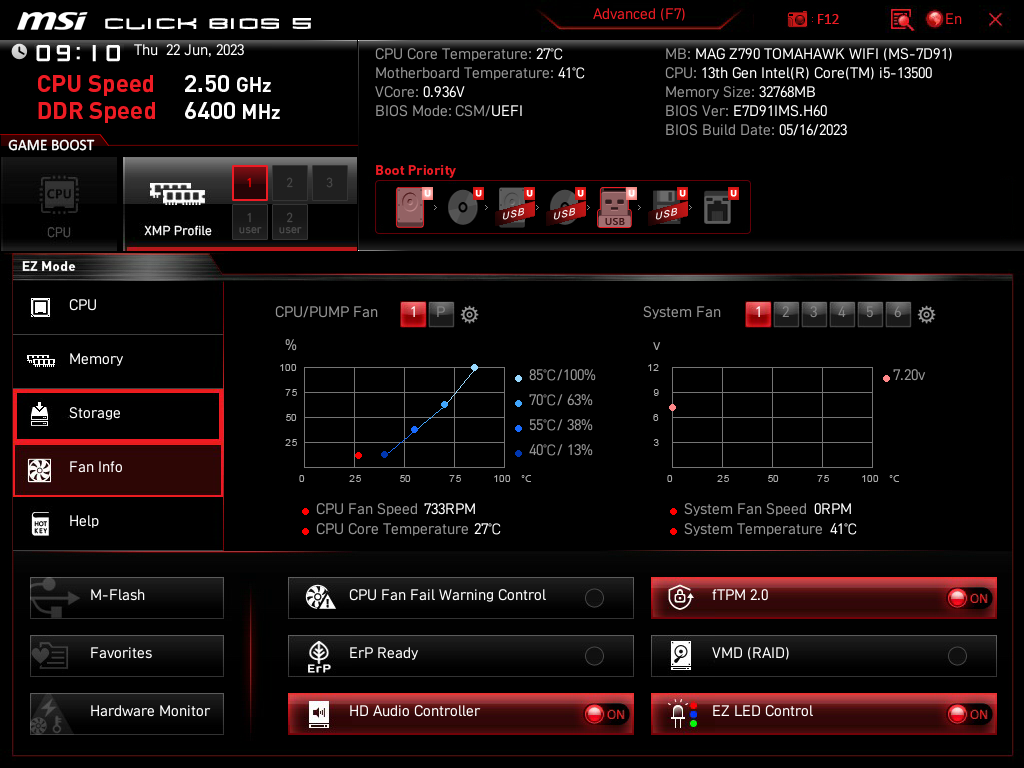Click the CPU Fan Speed 733RPM value
Viewport: 1024px width, 768px height.
click(x=449, y=509)
